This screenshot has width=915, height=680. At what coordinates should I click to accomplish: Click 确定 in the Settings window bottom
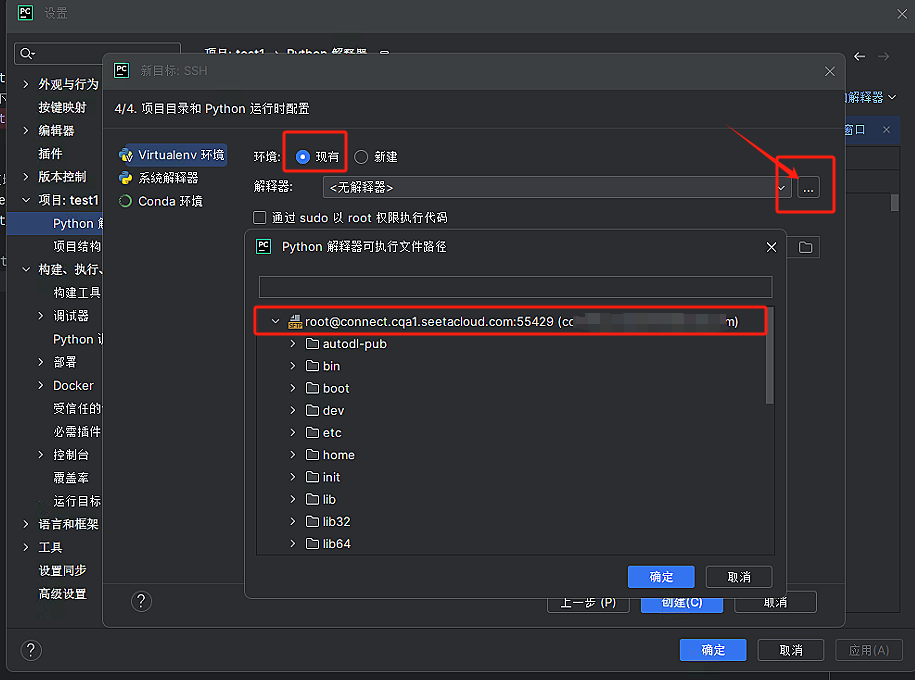[713, 650]
